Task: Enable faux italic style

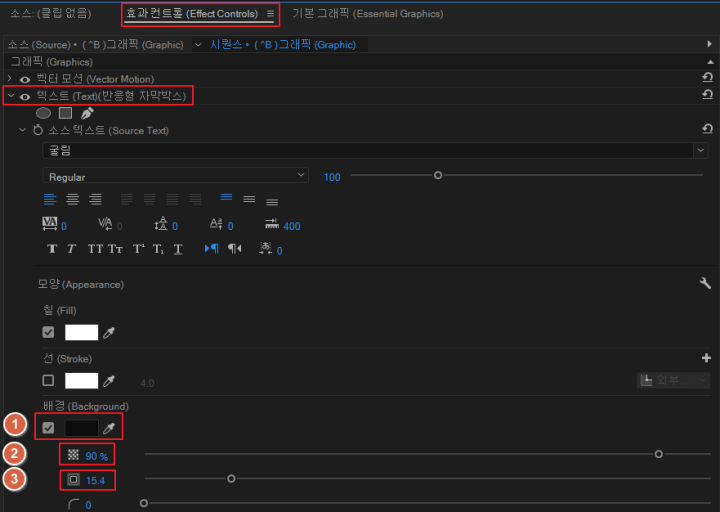Action: point(71,249)
